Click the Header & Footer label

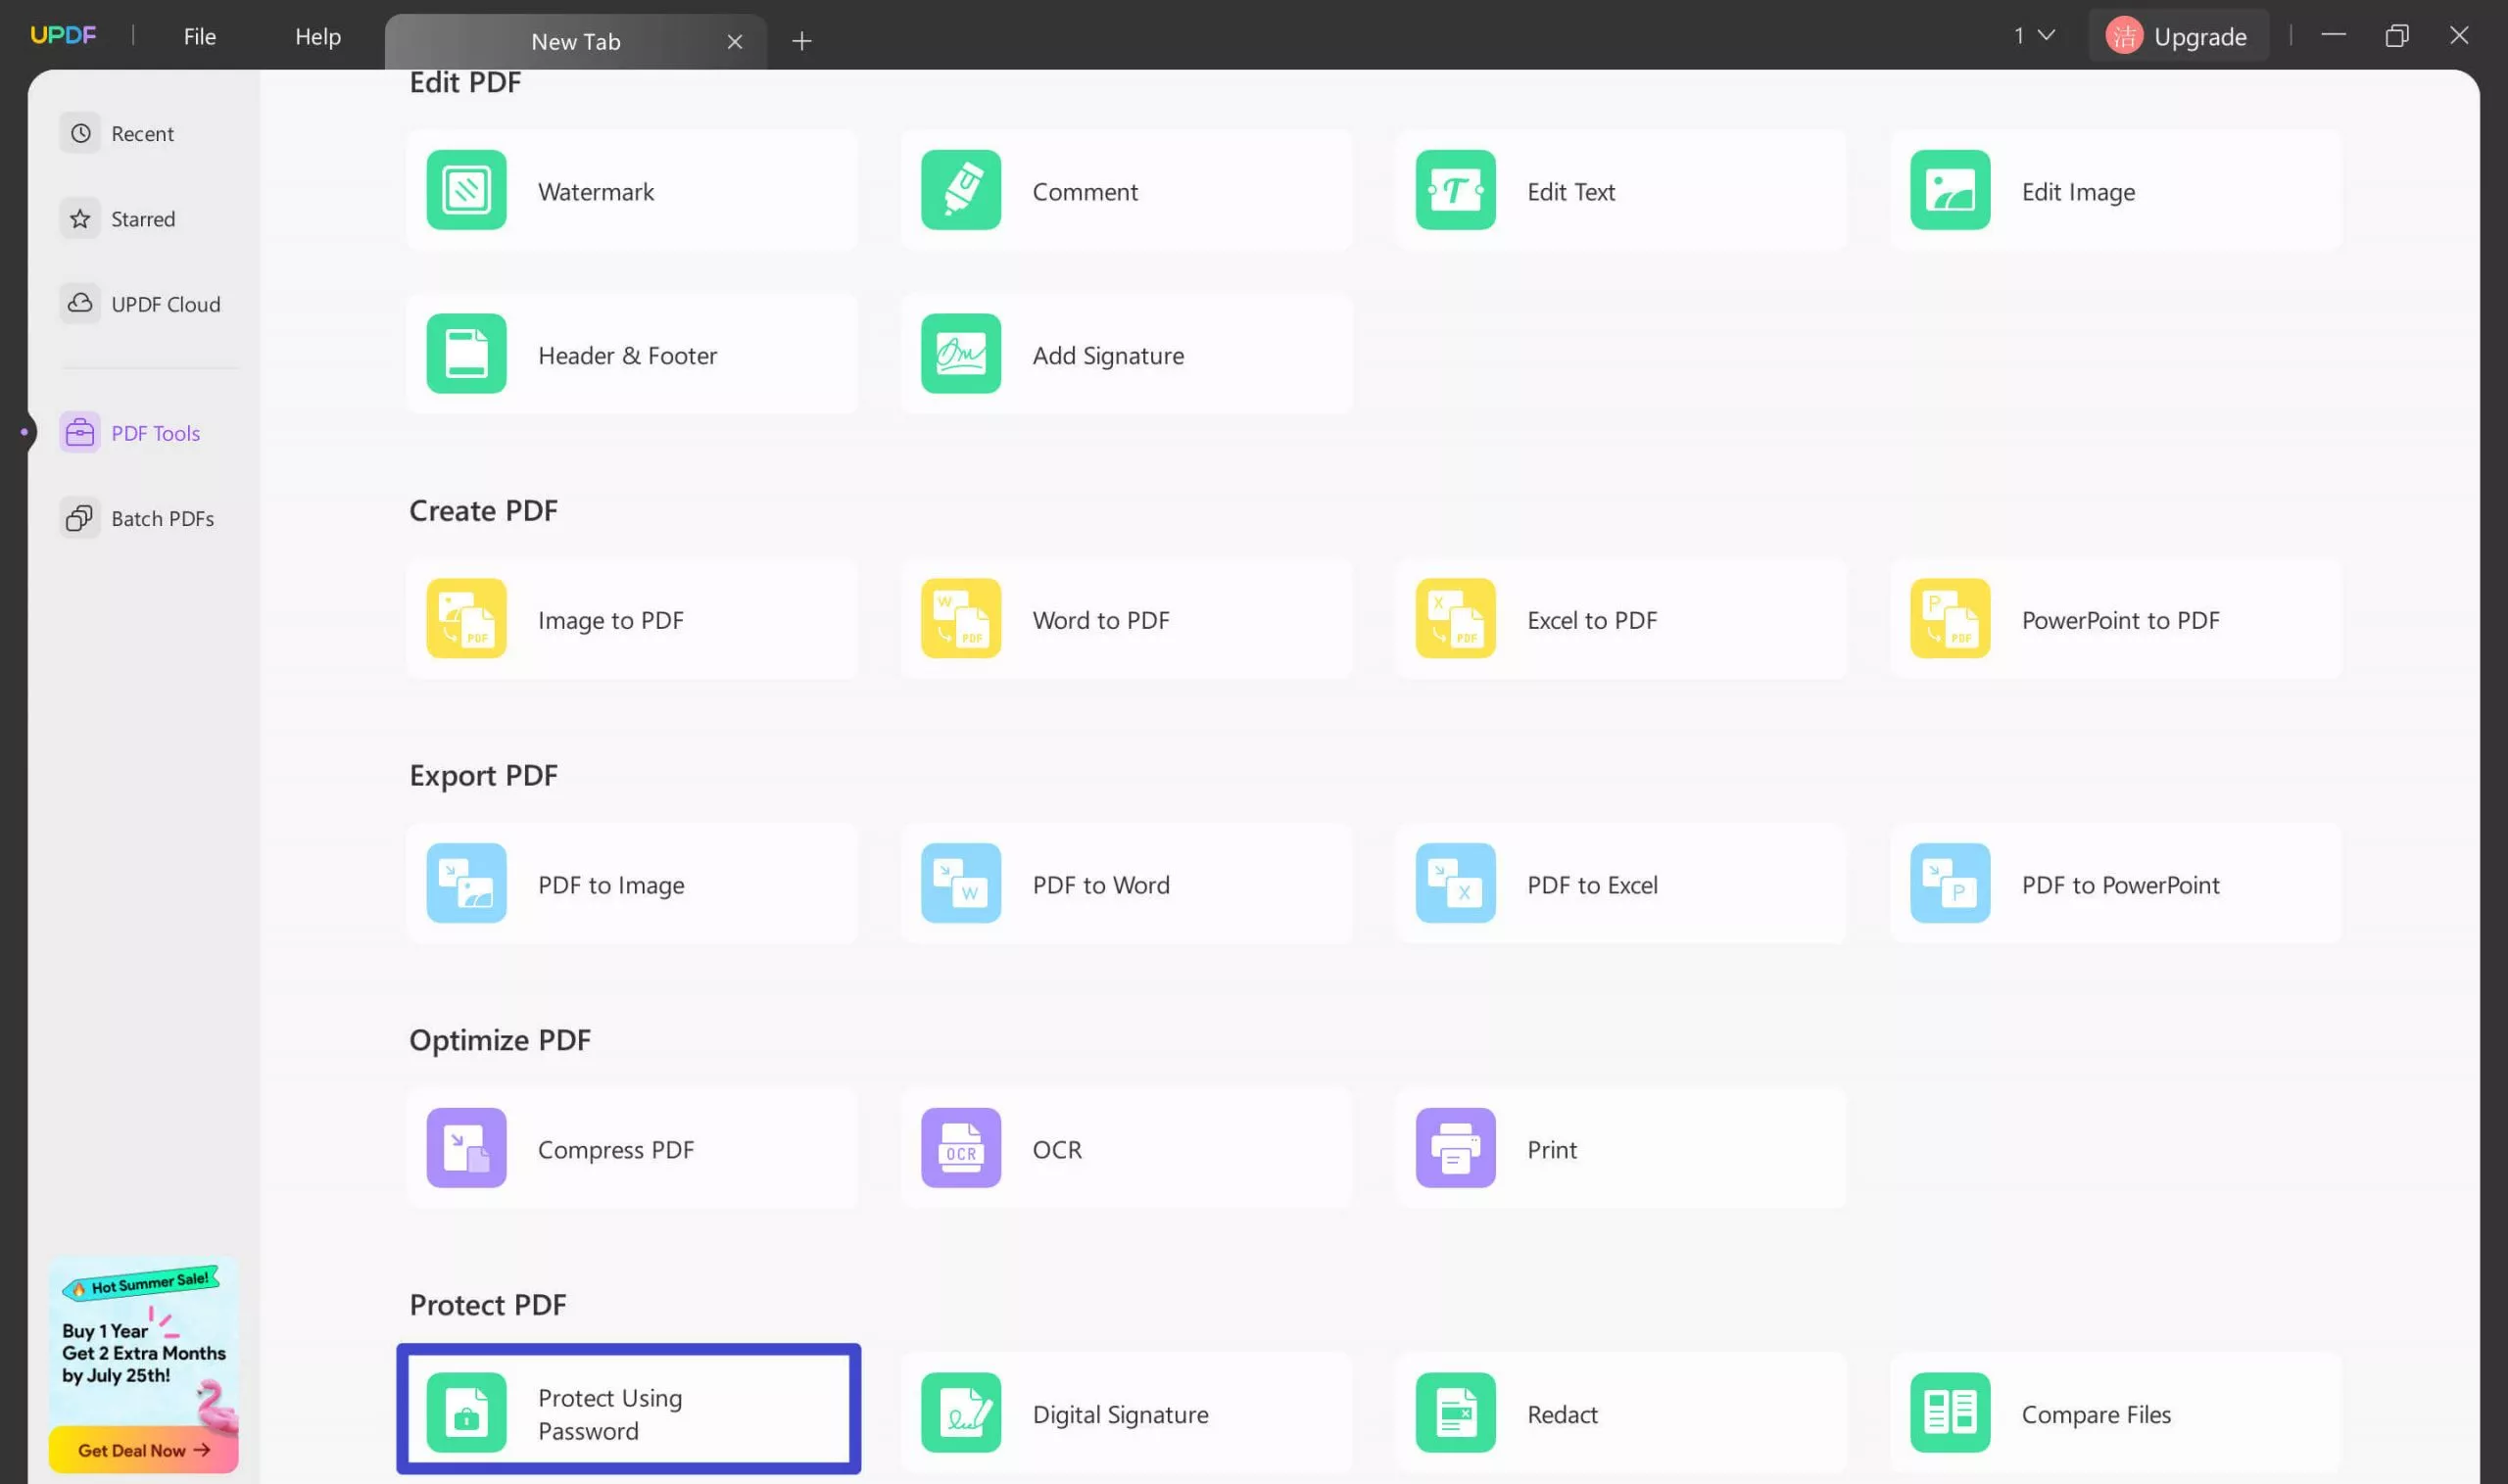[627, 356]
